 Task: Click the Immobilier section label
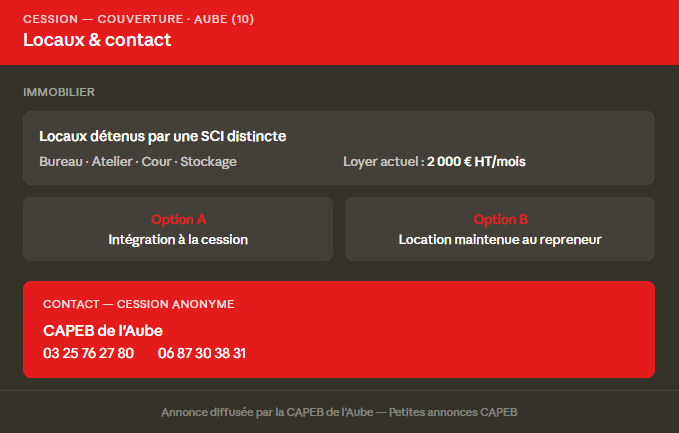59,92
